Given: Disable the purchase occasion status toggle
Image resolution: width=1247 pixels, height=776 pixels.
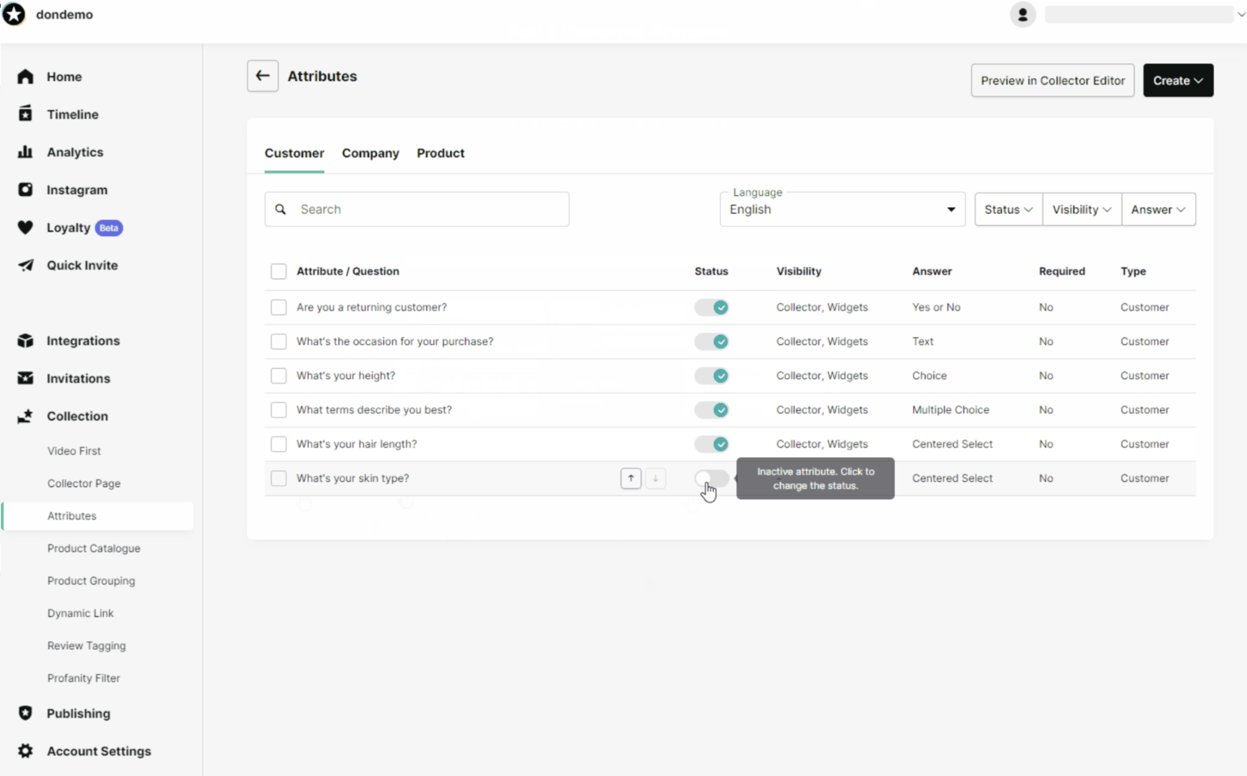Looking at the screenshot, I should pos(712,341).
